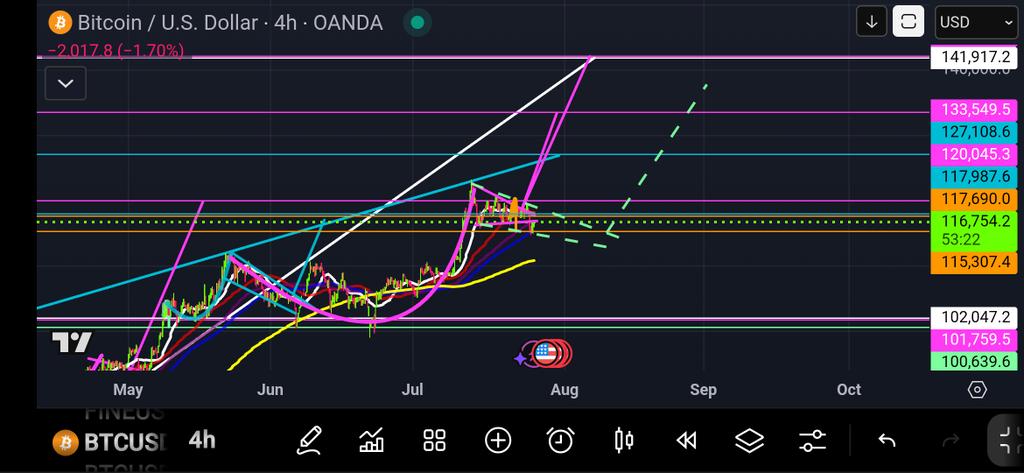Click the green market status dot

pyautogui.click(x=417, y=23)
